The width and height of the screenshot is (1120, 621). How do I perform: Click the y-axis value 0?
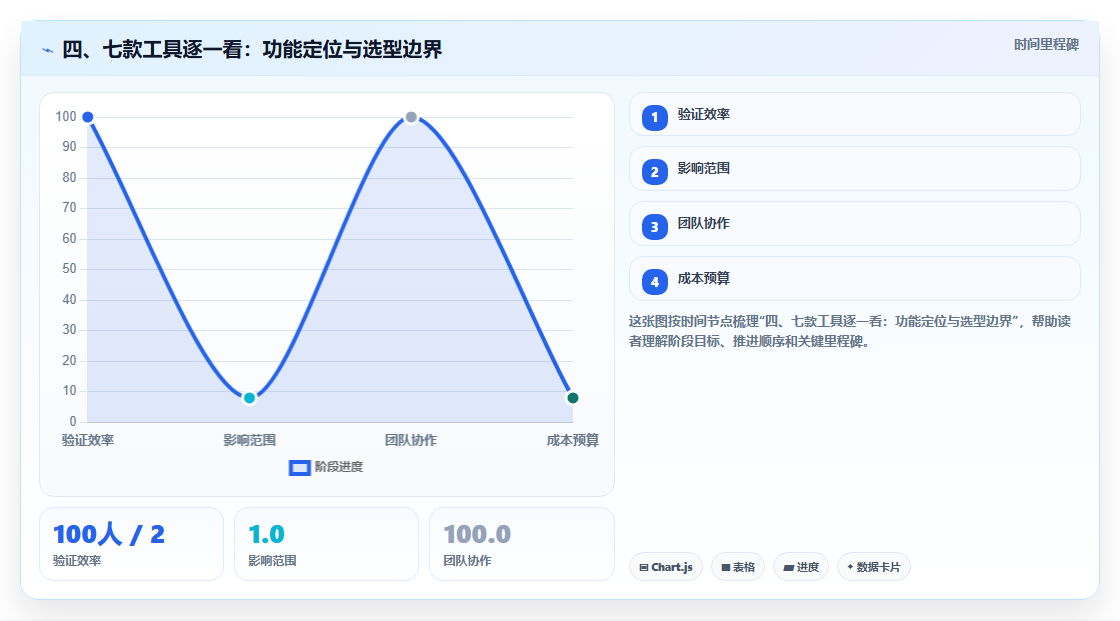tap(73, 422)
